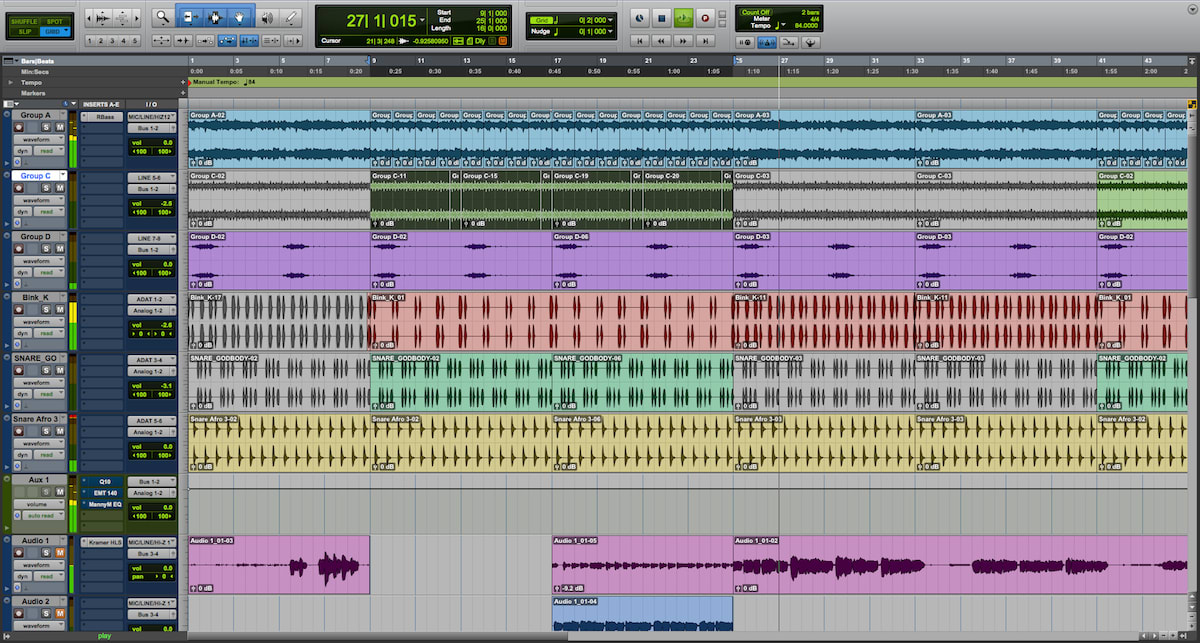Click the RBass insert on Group A
This screenshot has height=643, width=1200.
103,117
